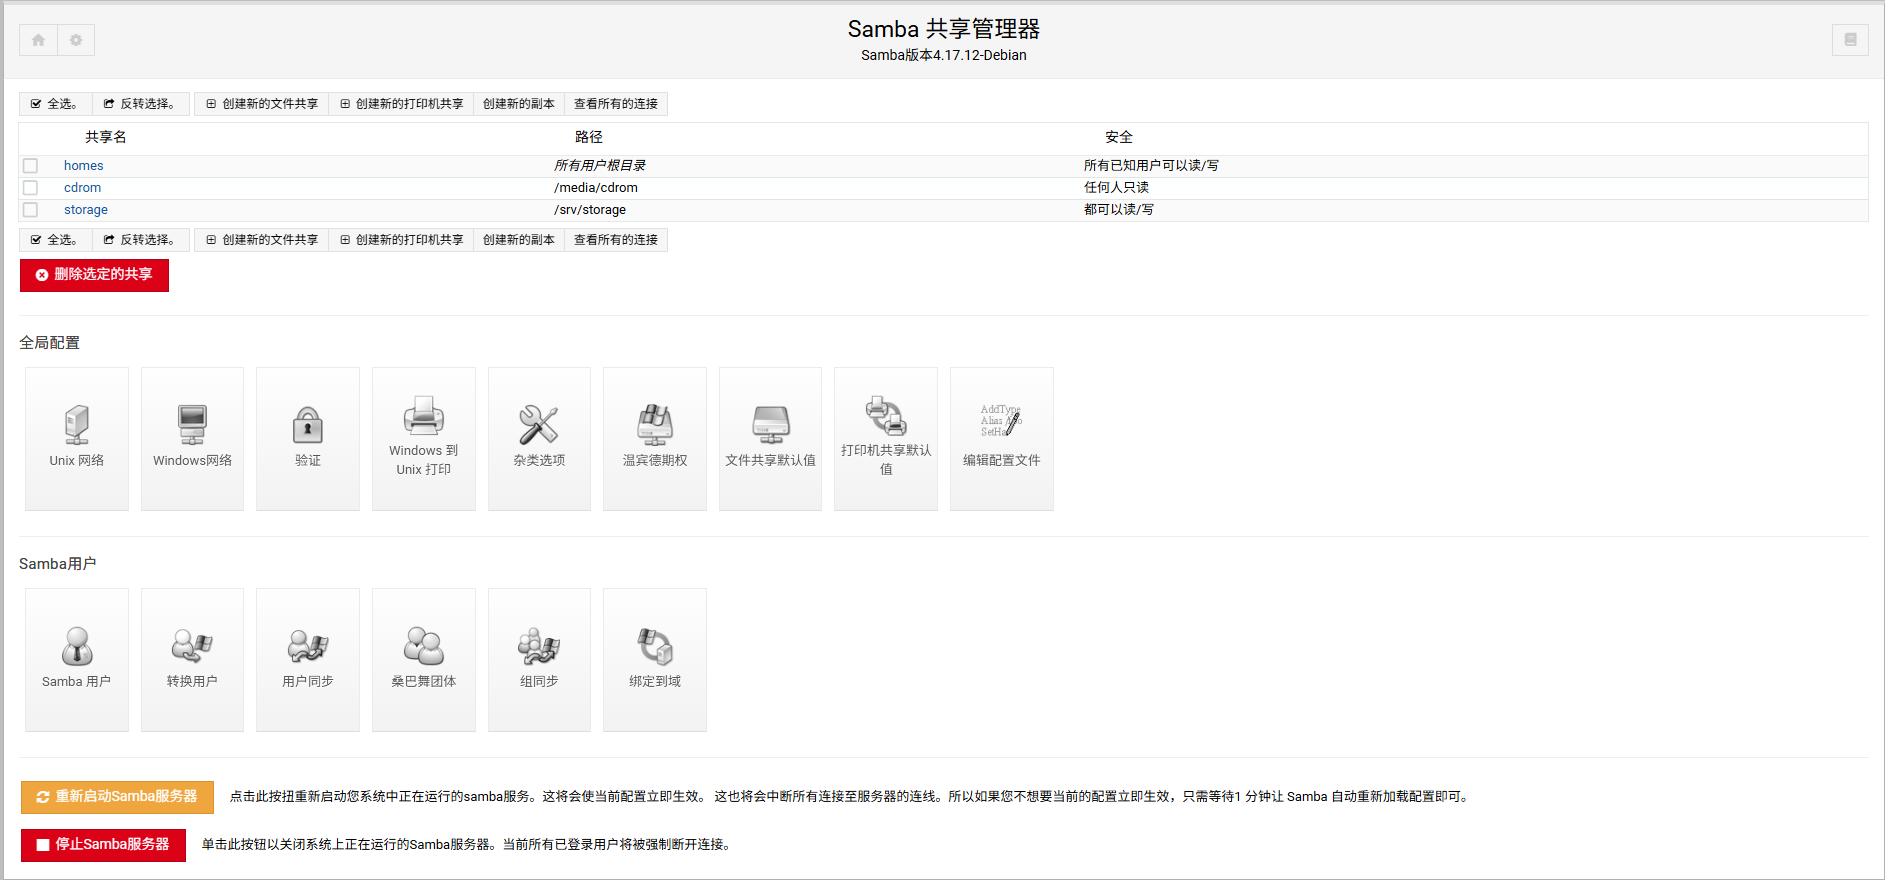Click bottom 创建新的文件共享 button
The width and height of the screenshot is (1885, 880).
click(262, 240)
